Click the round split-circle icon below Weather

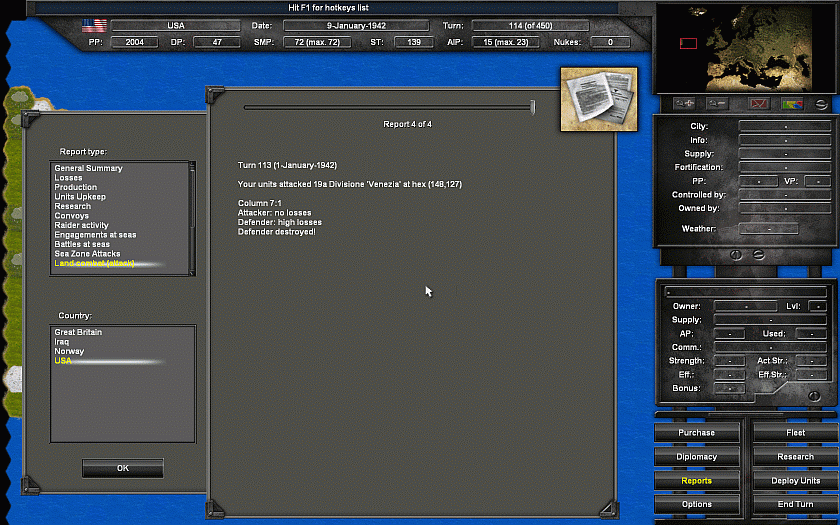(x=736, y=256)
